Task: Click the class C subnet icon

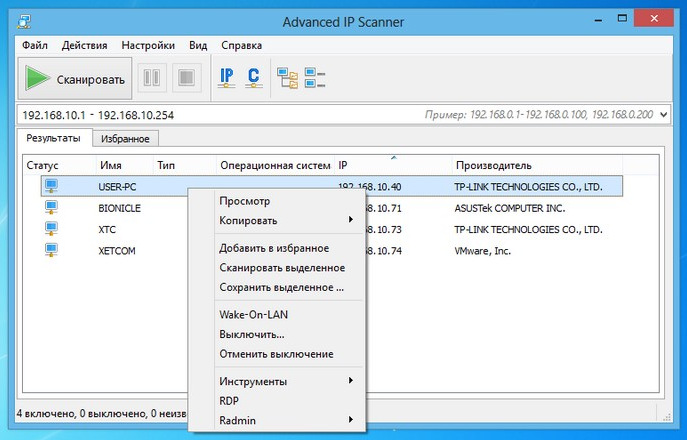Action: 254,78
